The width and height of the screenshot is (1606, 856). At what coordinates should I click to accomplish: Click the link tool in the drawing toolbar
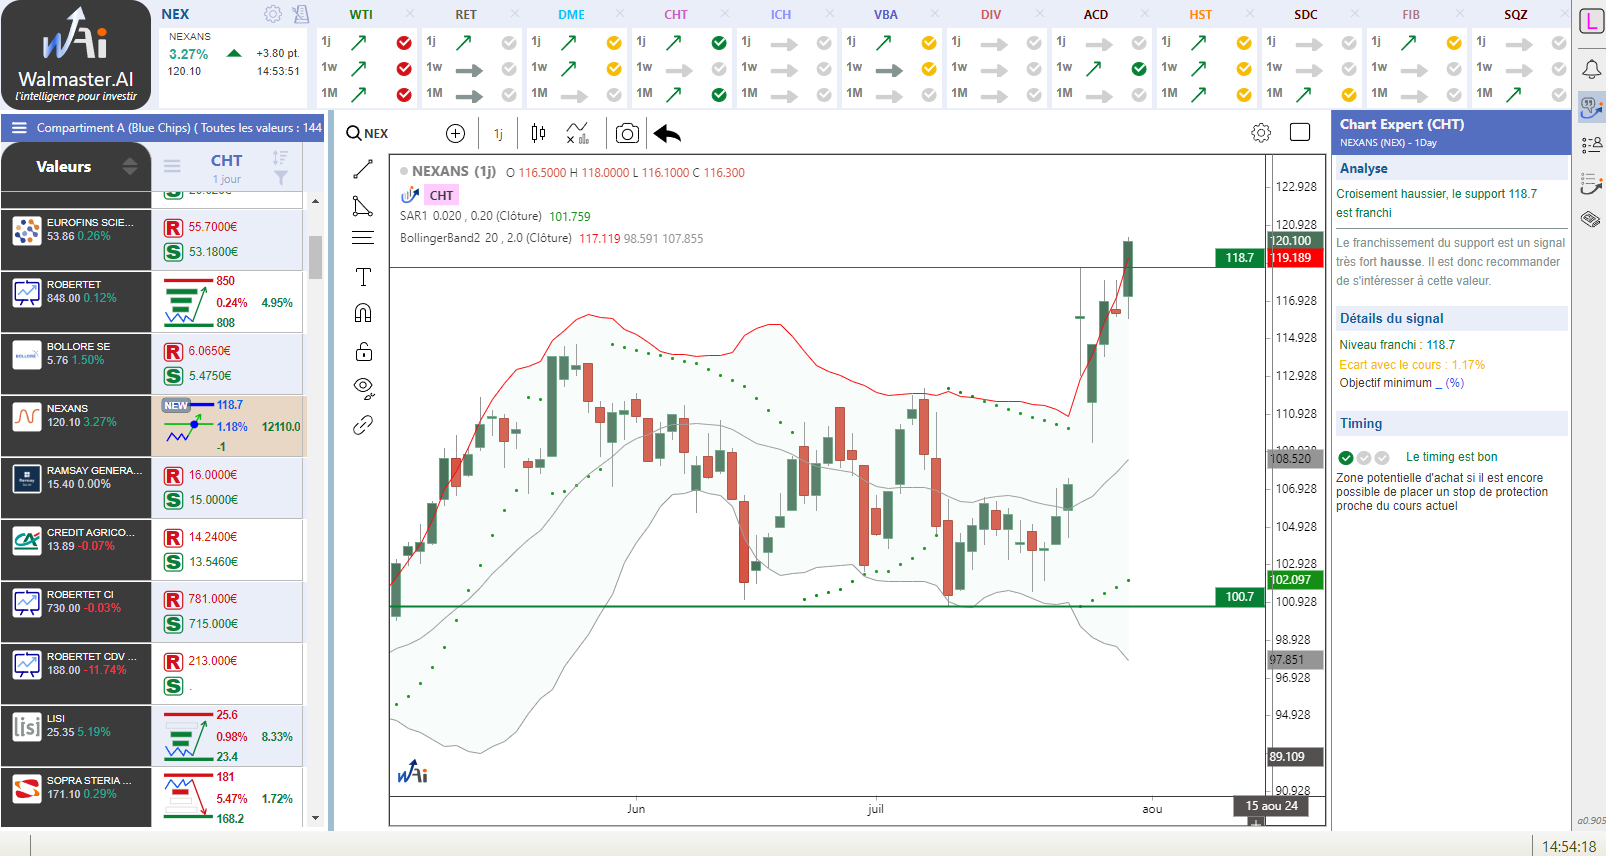363,425
